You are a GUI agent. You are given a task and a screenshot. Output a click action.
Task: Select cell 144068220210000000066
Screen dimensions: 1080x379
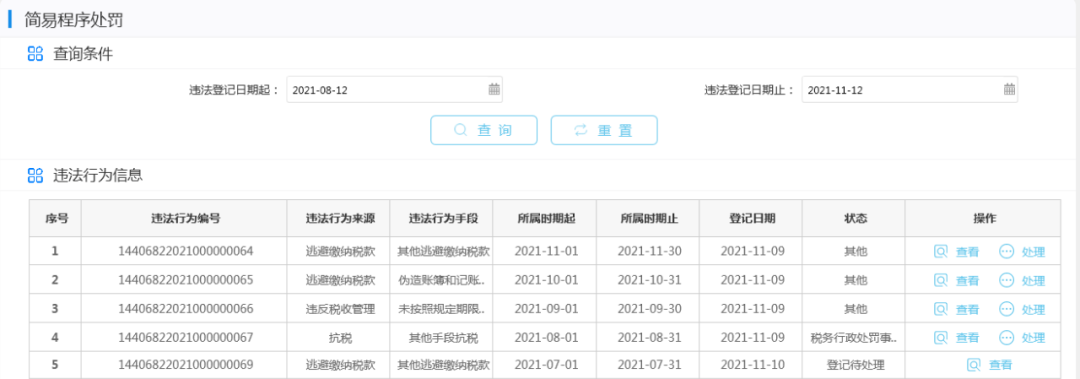point(185,309)
